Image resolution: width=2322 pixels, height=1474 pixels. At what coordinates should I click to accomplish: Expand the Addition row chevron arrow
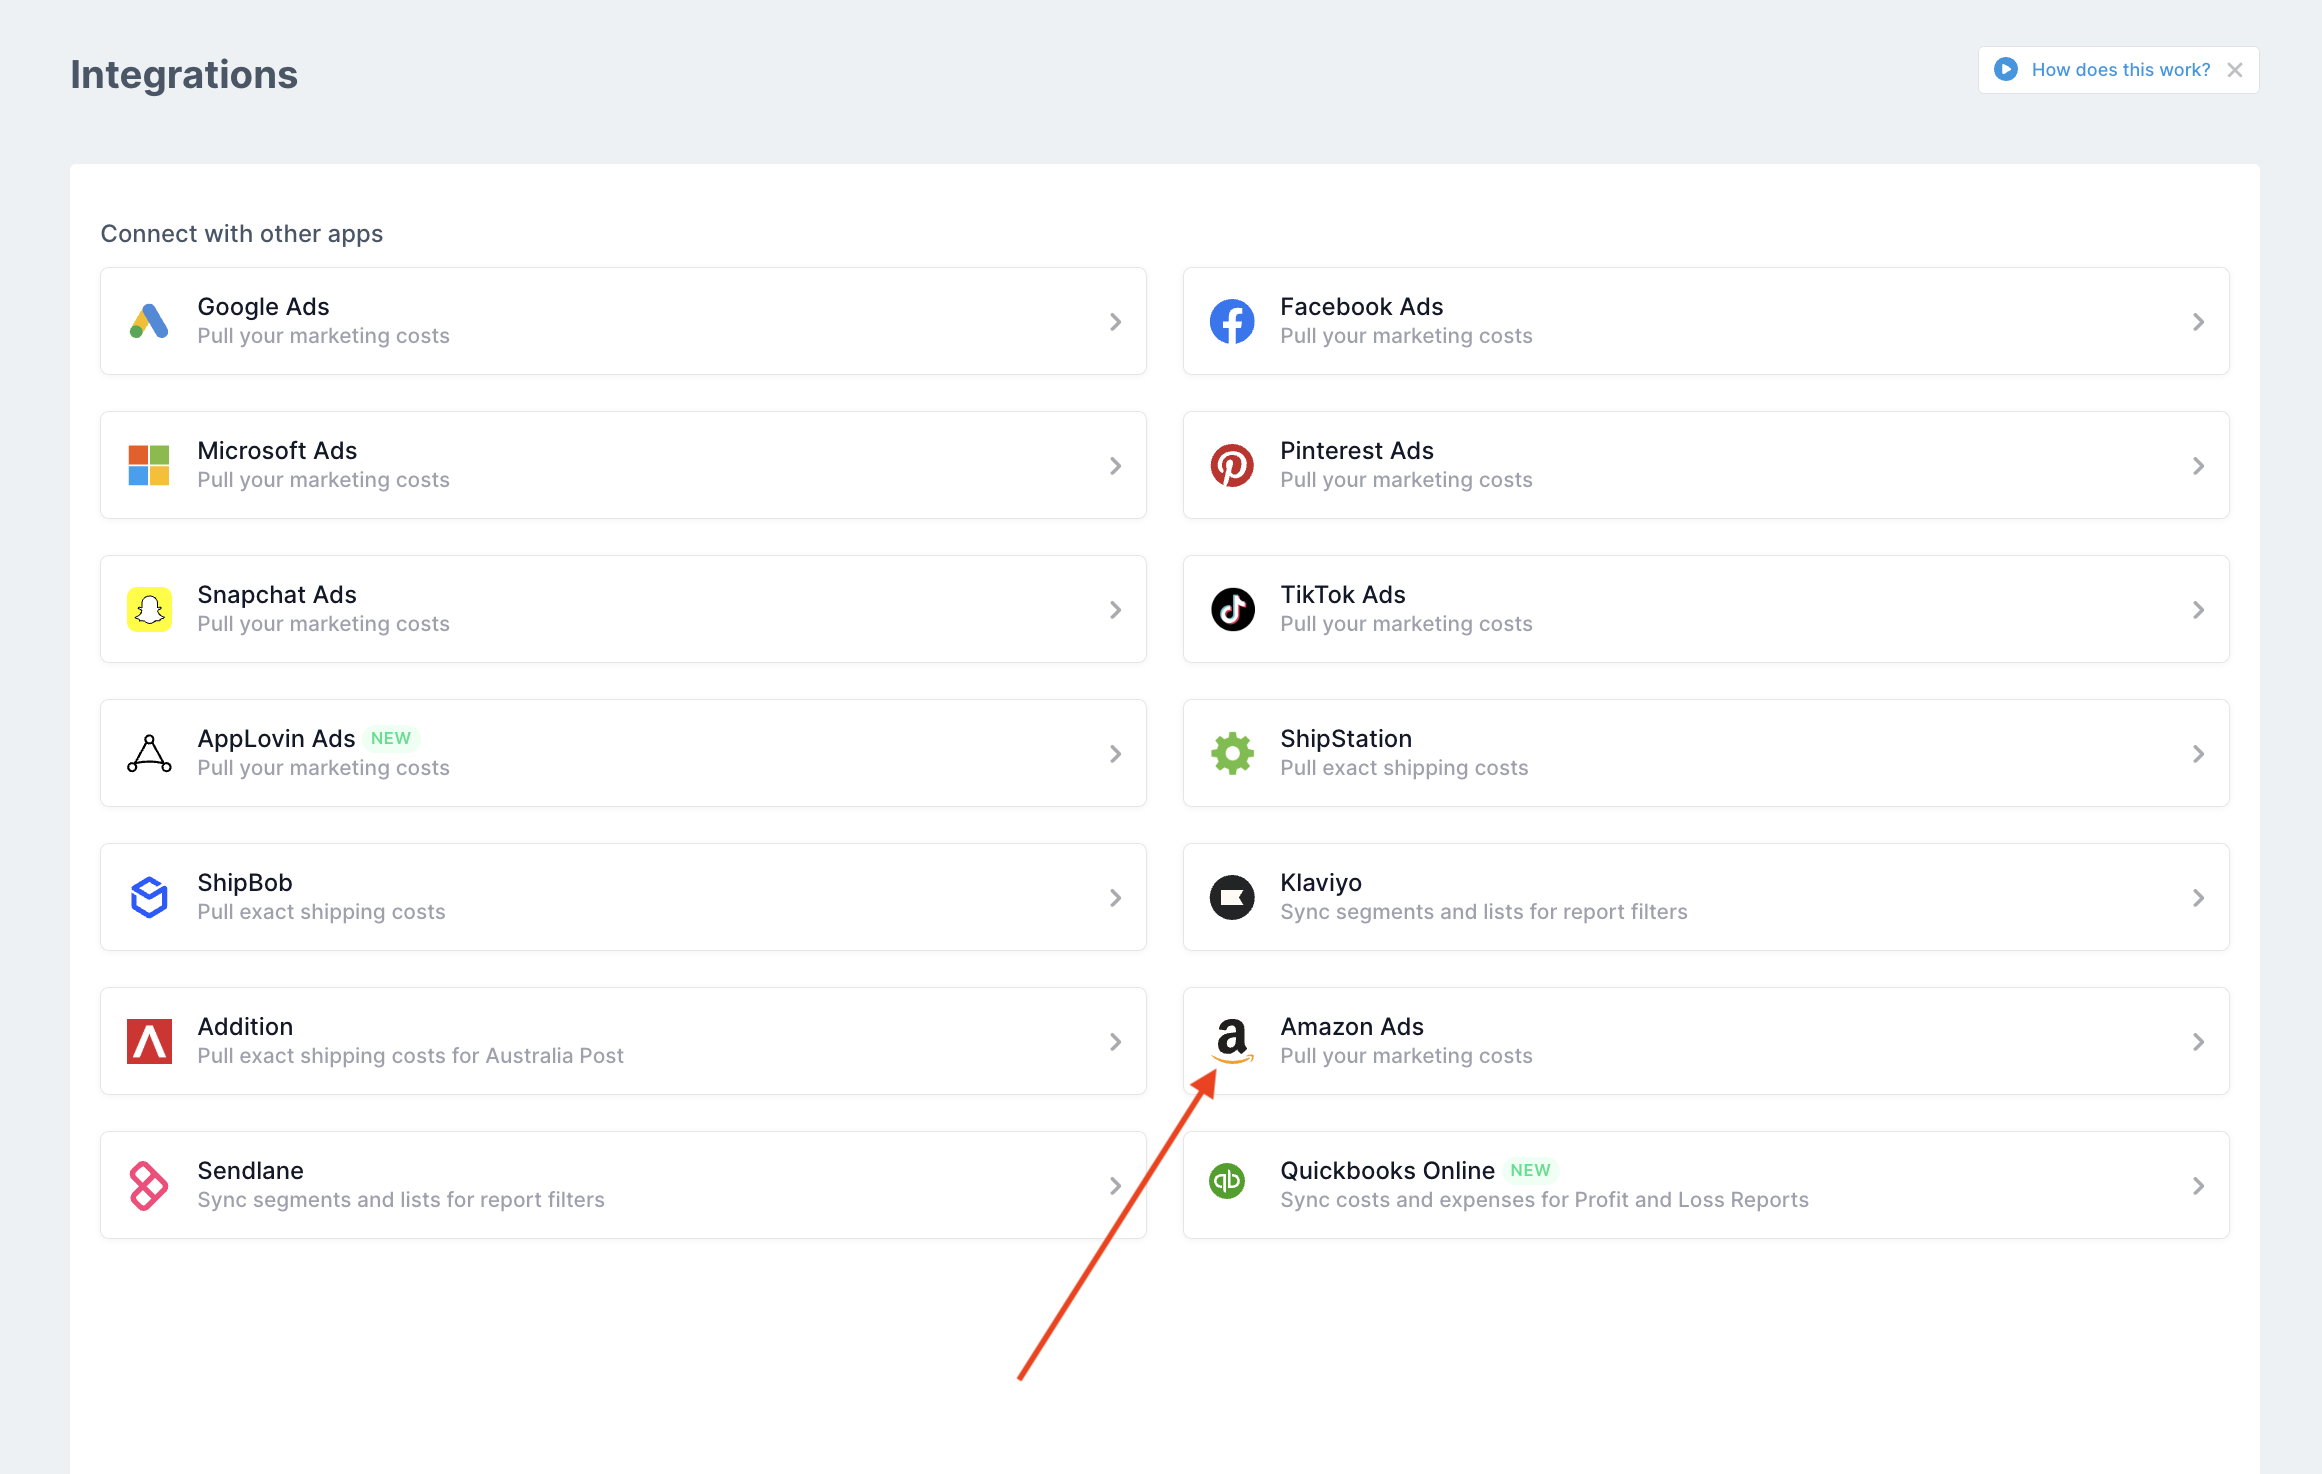point(1116,1042)
